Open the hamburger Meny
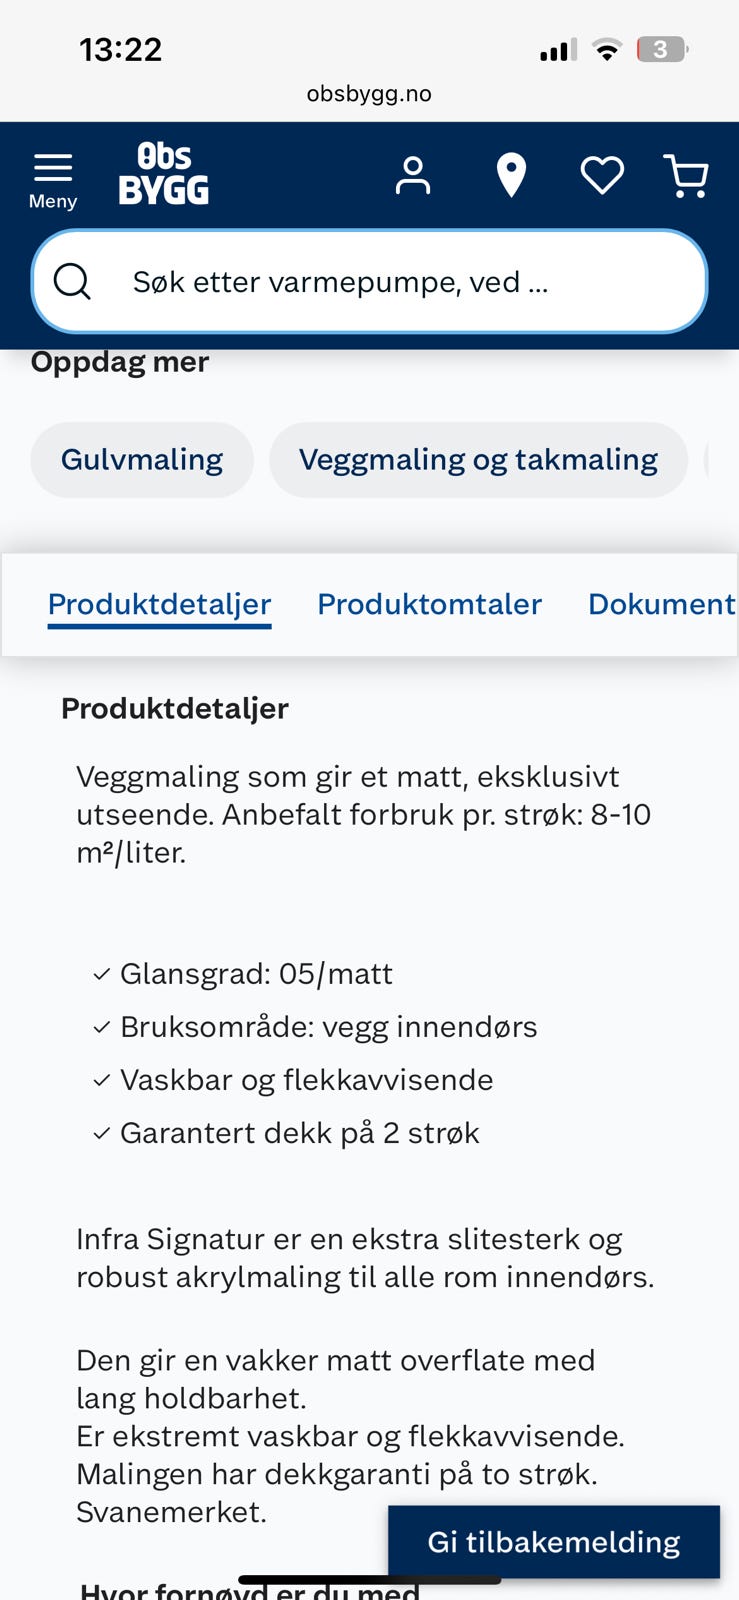Viewport: 739px width, 1600px height. point(52,175)
